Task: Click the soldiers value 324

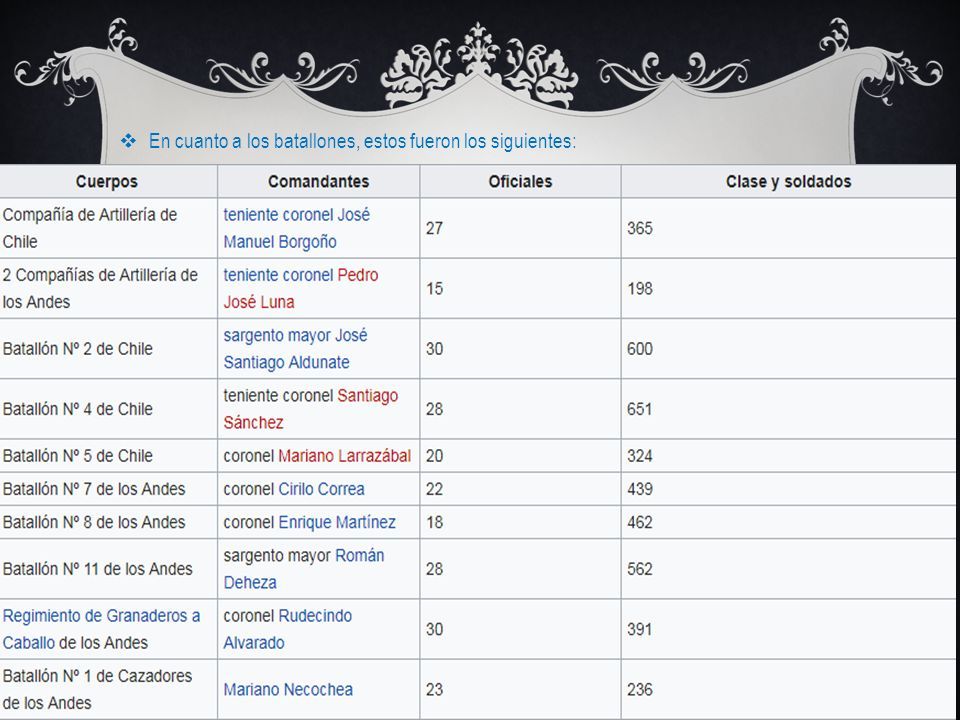Action: pyautogui.click(x=640, y=456)
